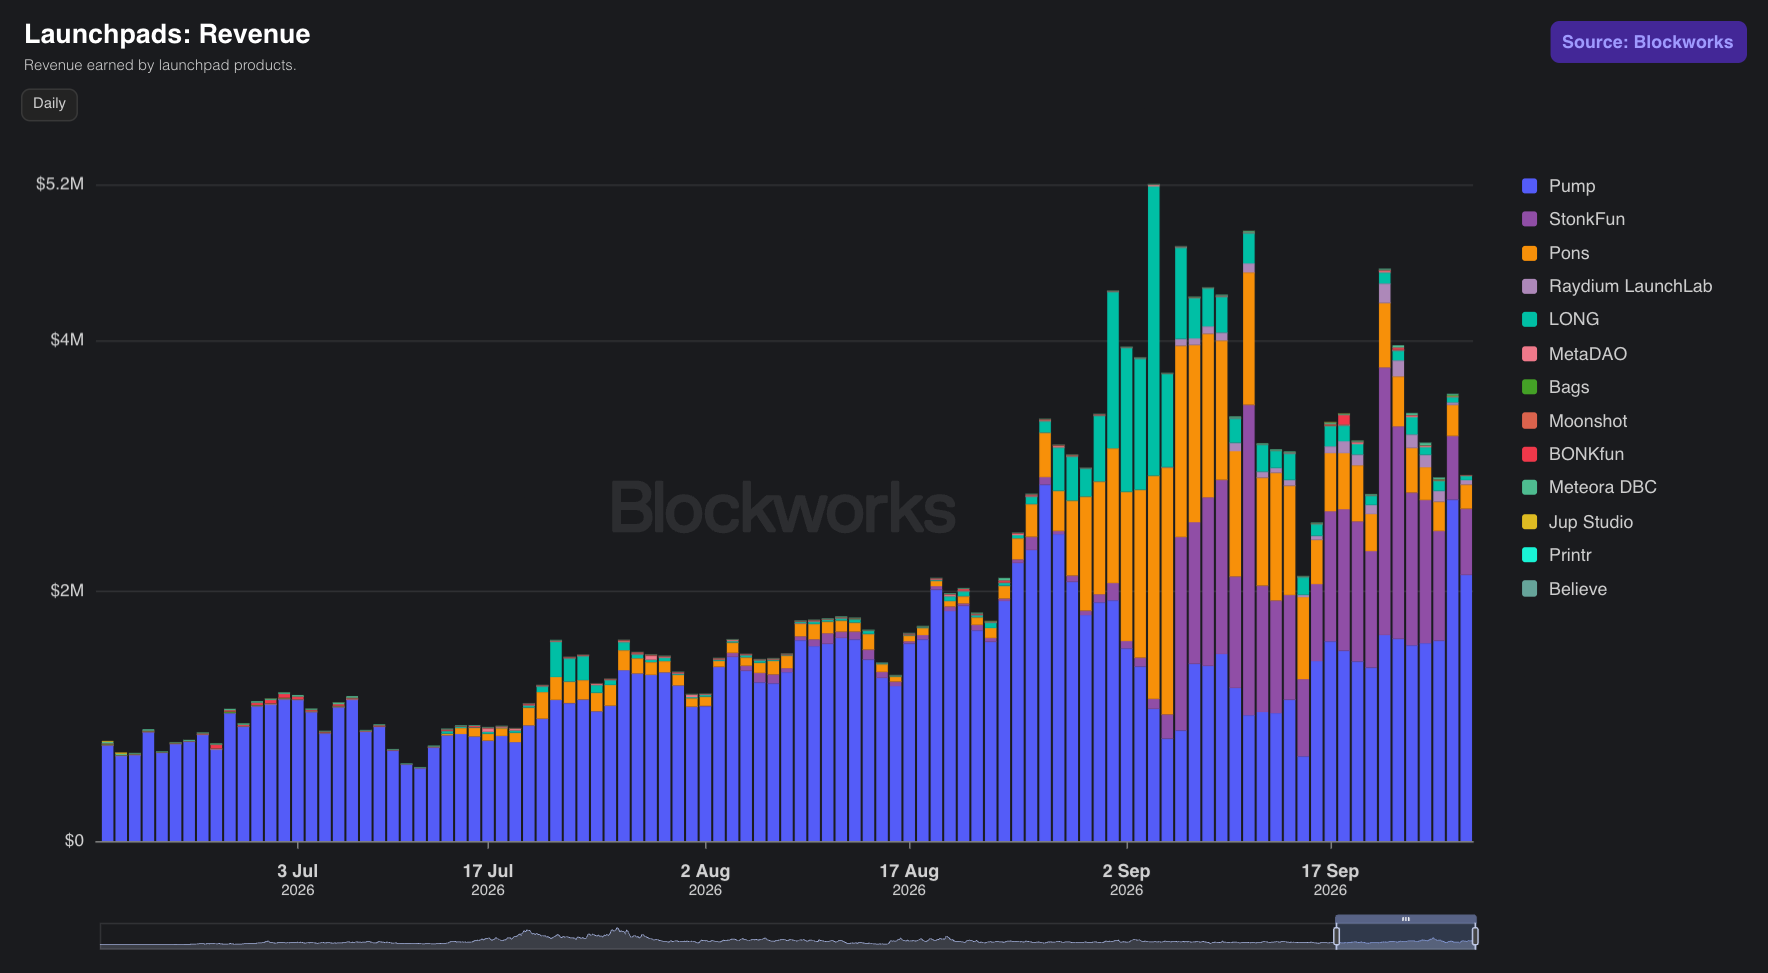This screenshot has height=973, width=1768.
Task: Click the left handle of the range slider
Action: pyautogui.click(x=1337, y=936)
